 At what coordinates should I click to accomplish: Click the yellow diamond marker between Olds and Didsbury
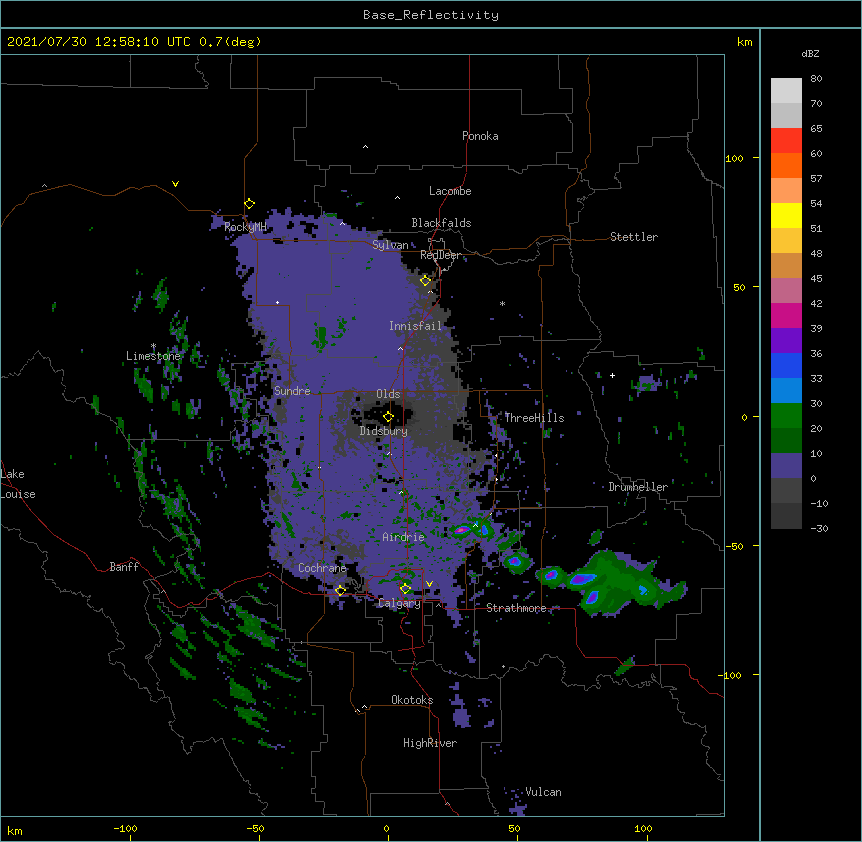[389, 417]
